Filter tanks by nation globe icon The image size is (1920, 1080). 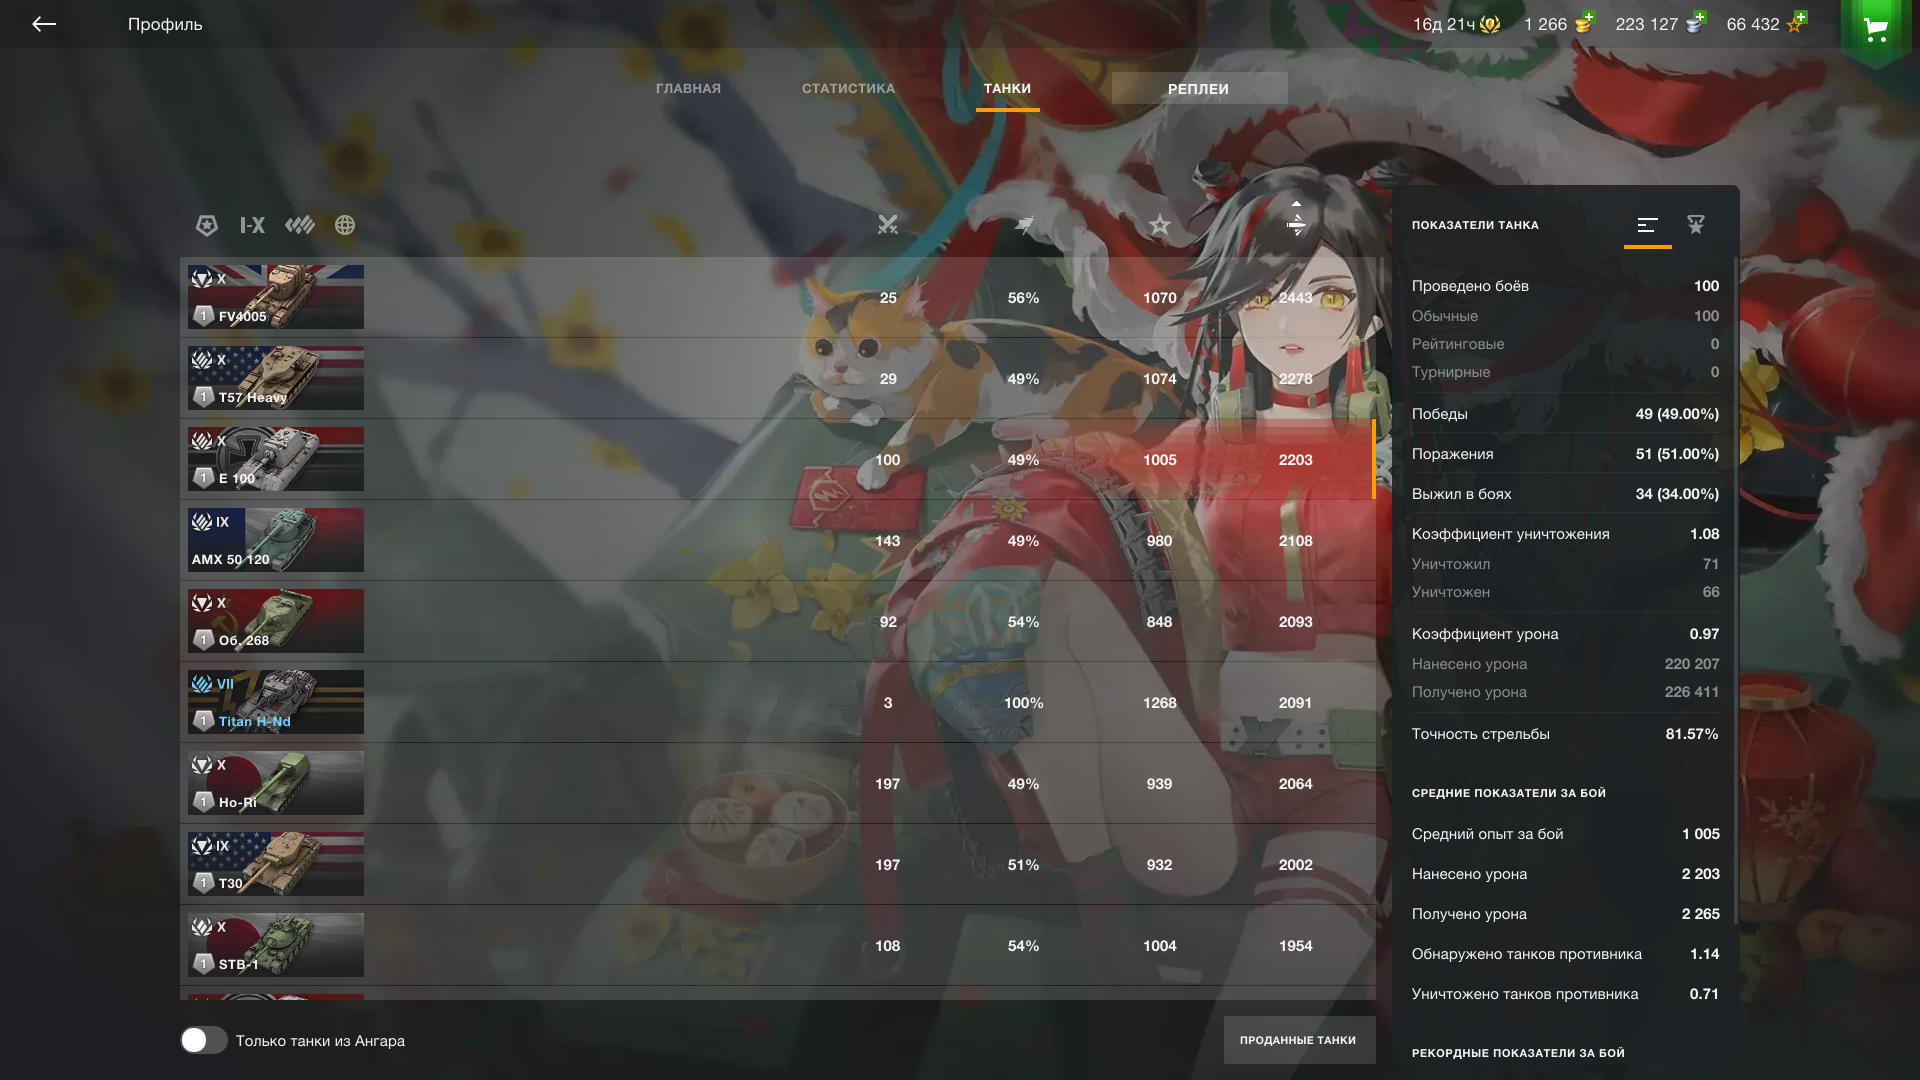click(345, 225)
